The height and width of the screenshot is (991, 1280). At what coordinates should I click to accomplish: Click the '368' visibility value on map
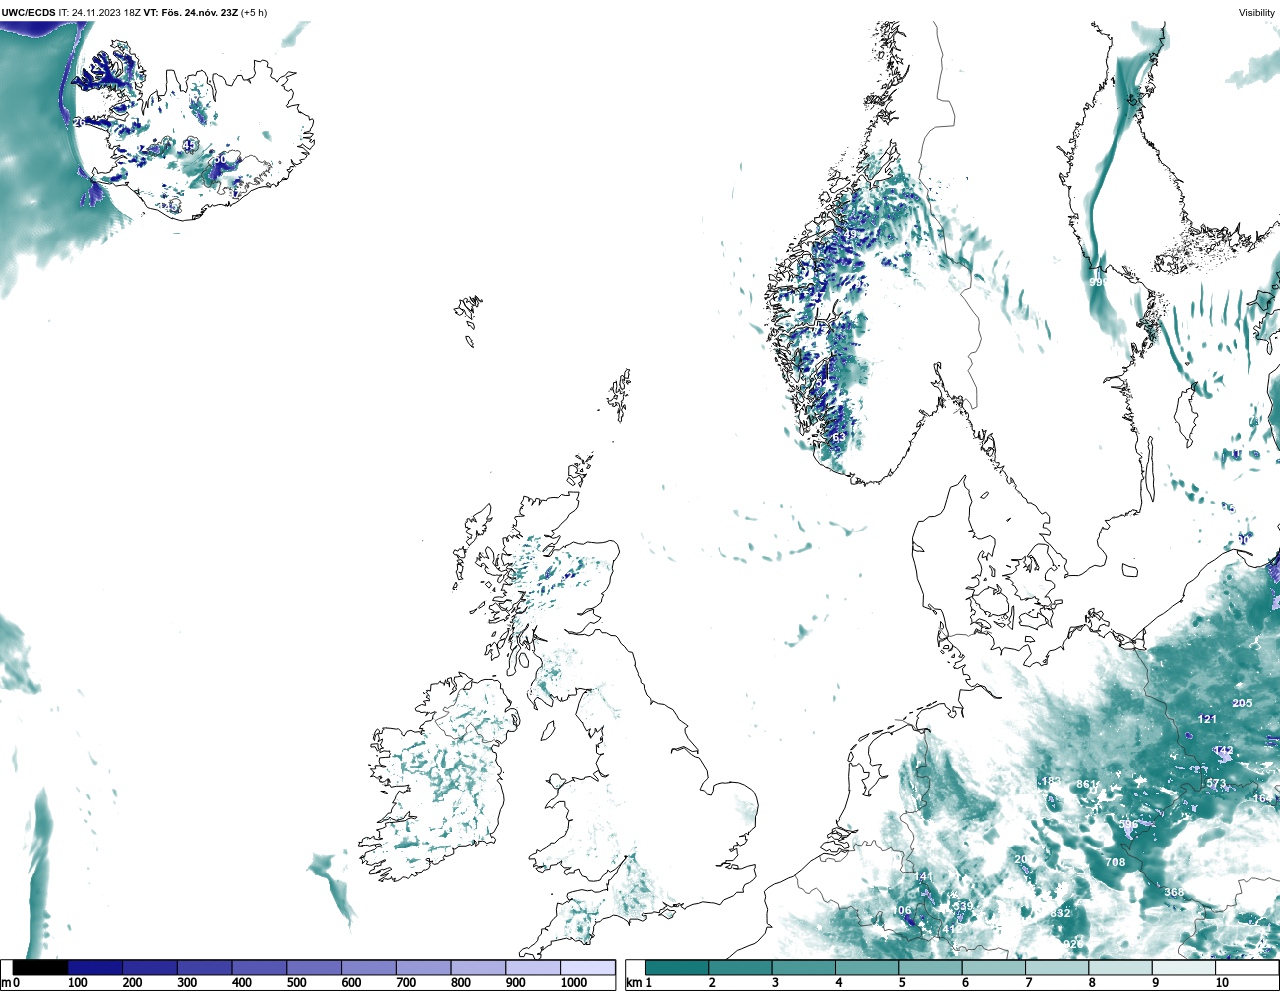coord(1174,893)
